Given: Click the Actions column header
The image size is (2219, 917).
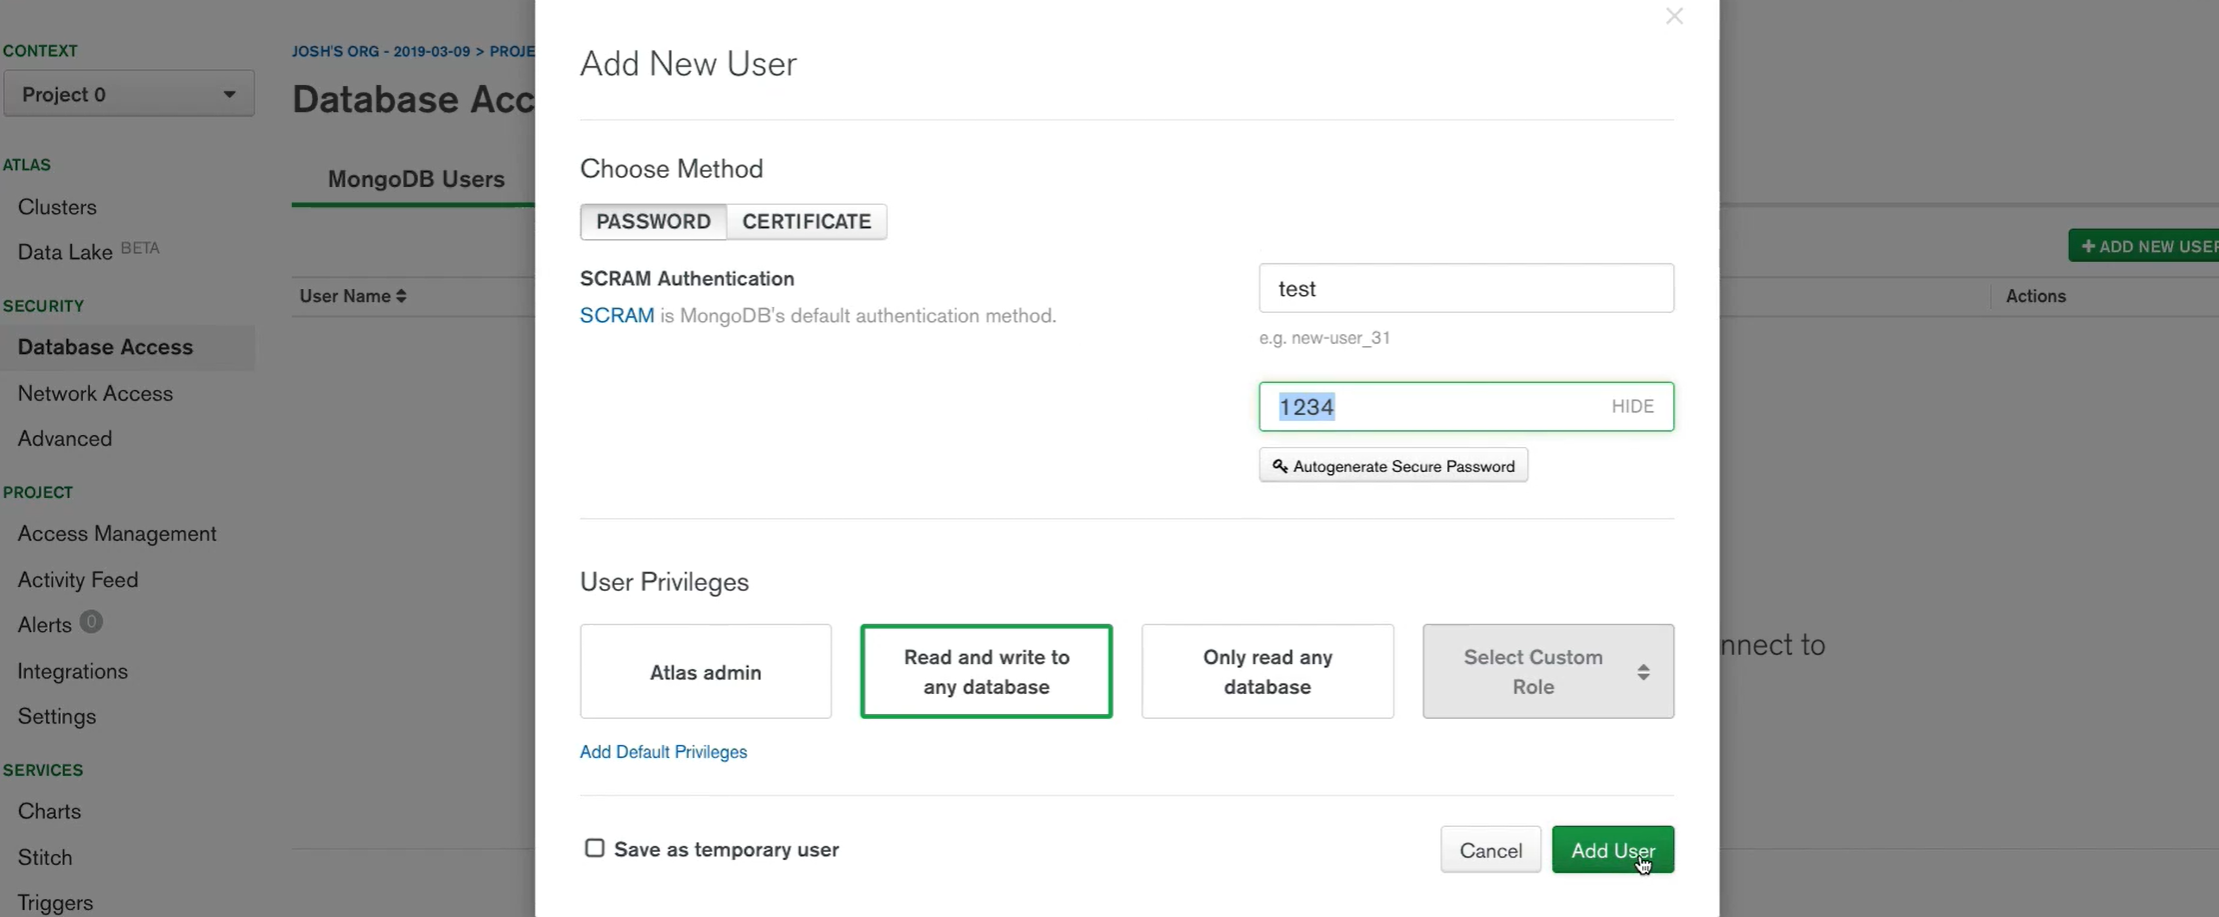Looking at the screenshot, I should click(x=2035, y=296).
